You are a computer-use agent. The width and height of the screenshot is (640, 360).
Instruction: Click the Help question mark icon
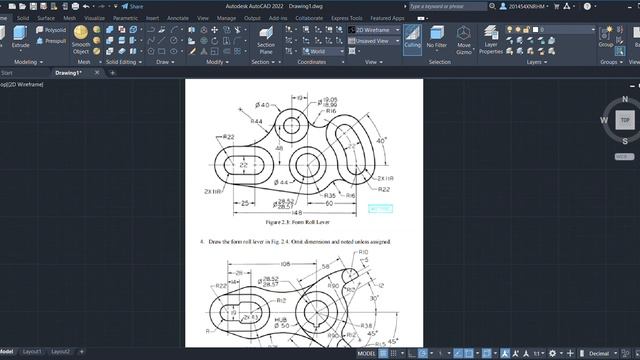click(x=587, y=7)
